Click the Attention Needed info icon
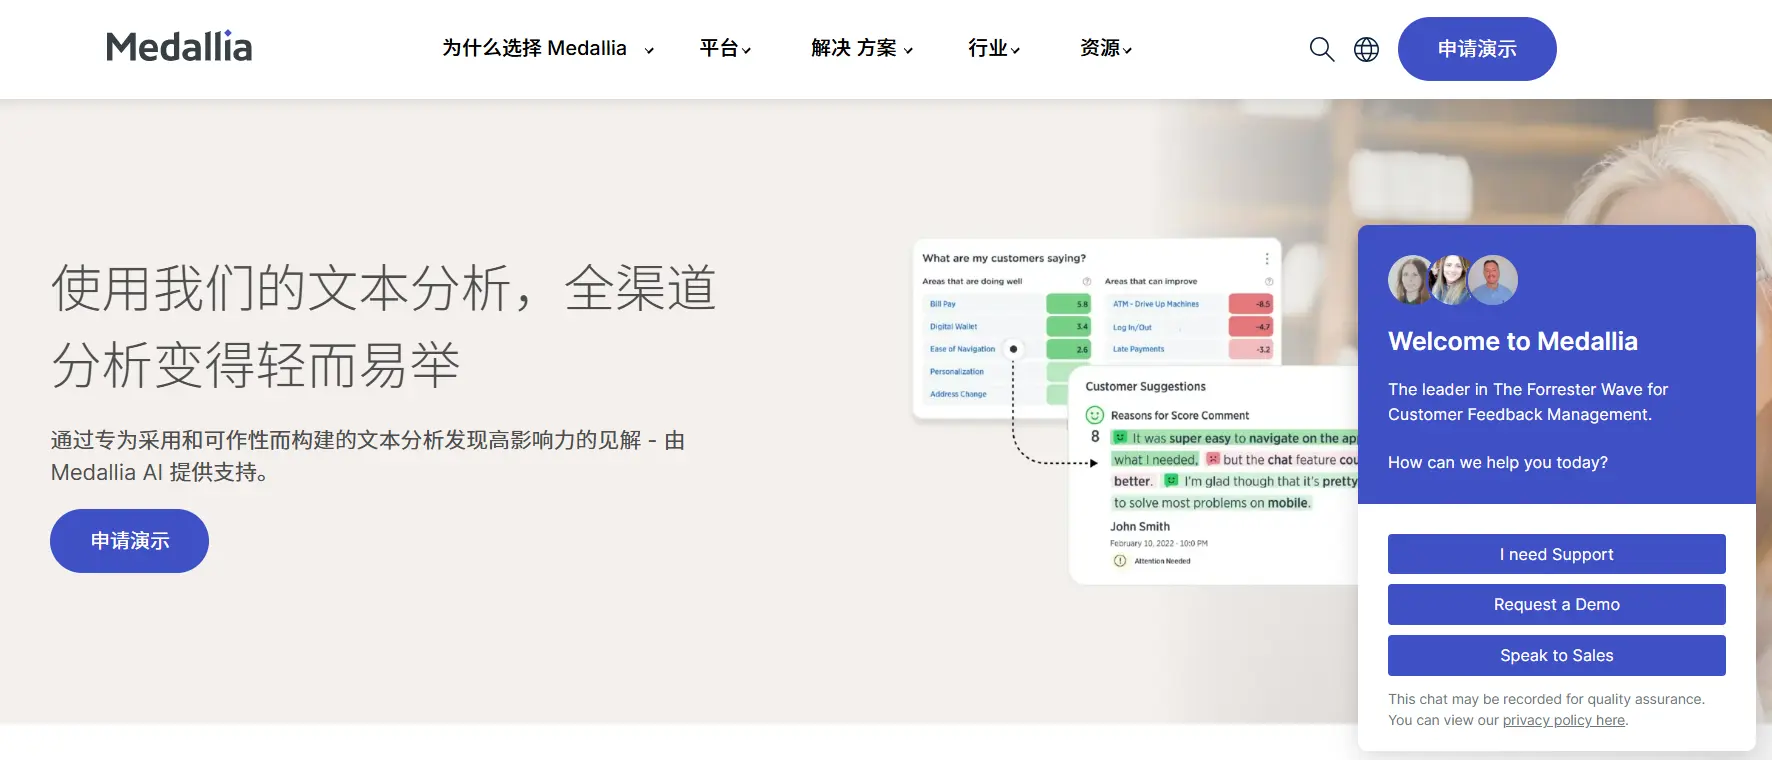The height and width of the screenshot is (760, 1772). (1120, 561)
